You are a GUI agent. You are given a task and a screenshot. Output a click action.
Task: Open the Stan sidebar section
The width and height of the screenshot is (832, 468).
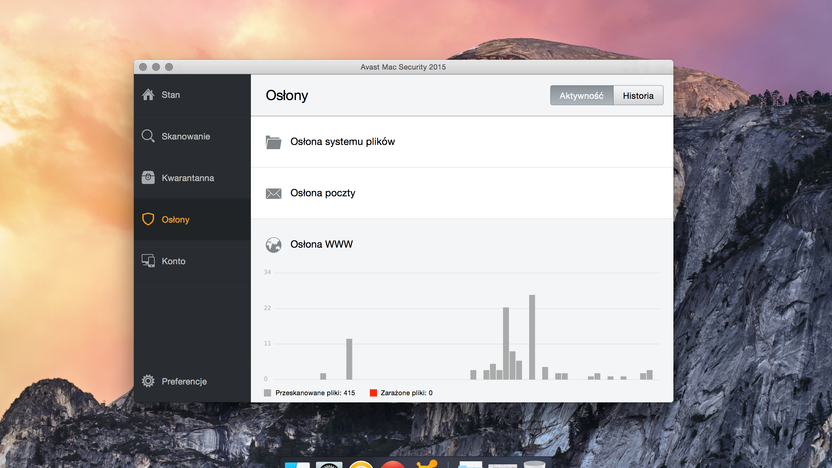(192, 94)
